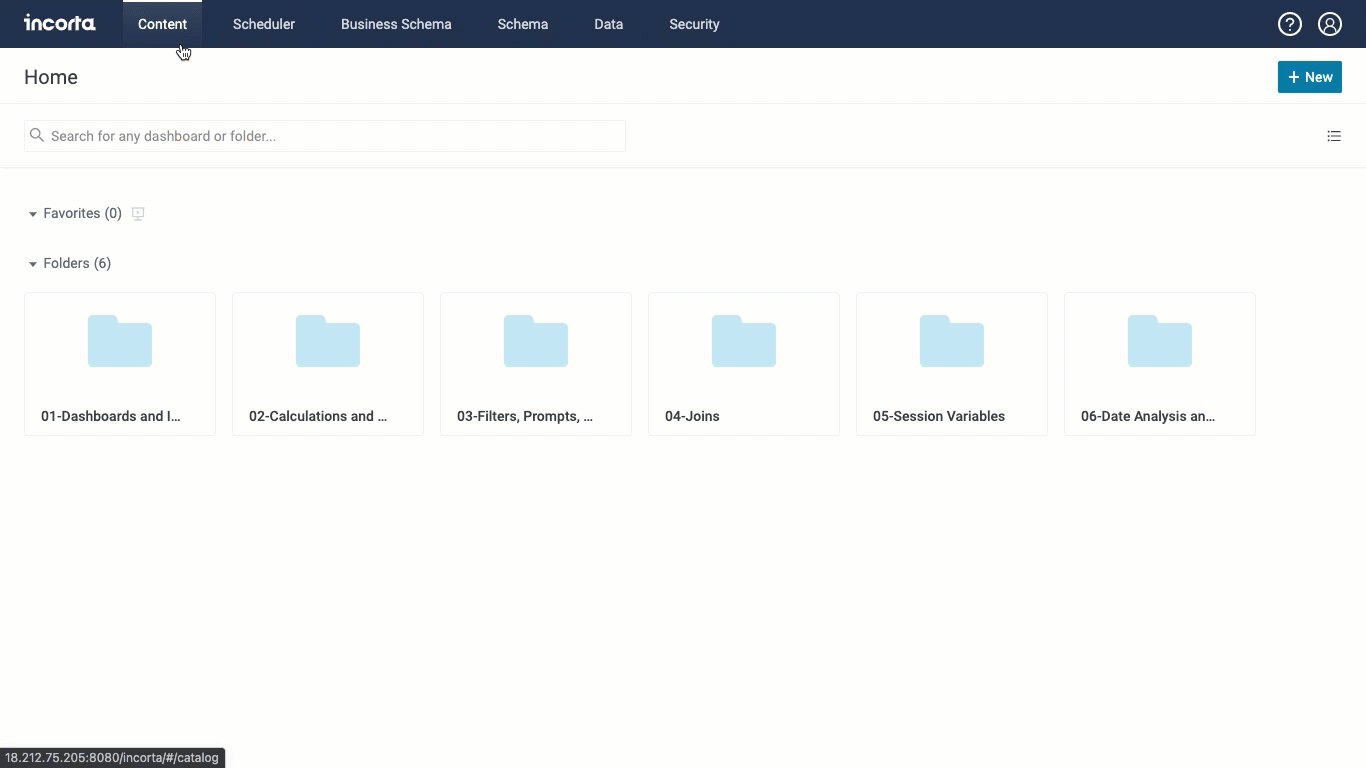Click the Favorites (0) heading text

tap(83, 213)
